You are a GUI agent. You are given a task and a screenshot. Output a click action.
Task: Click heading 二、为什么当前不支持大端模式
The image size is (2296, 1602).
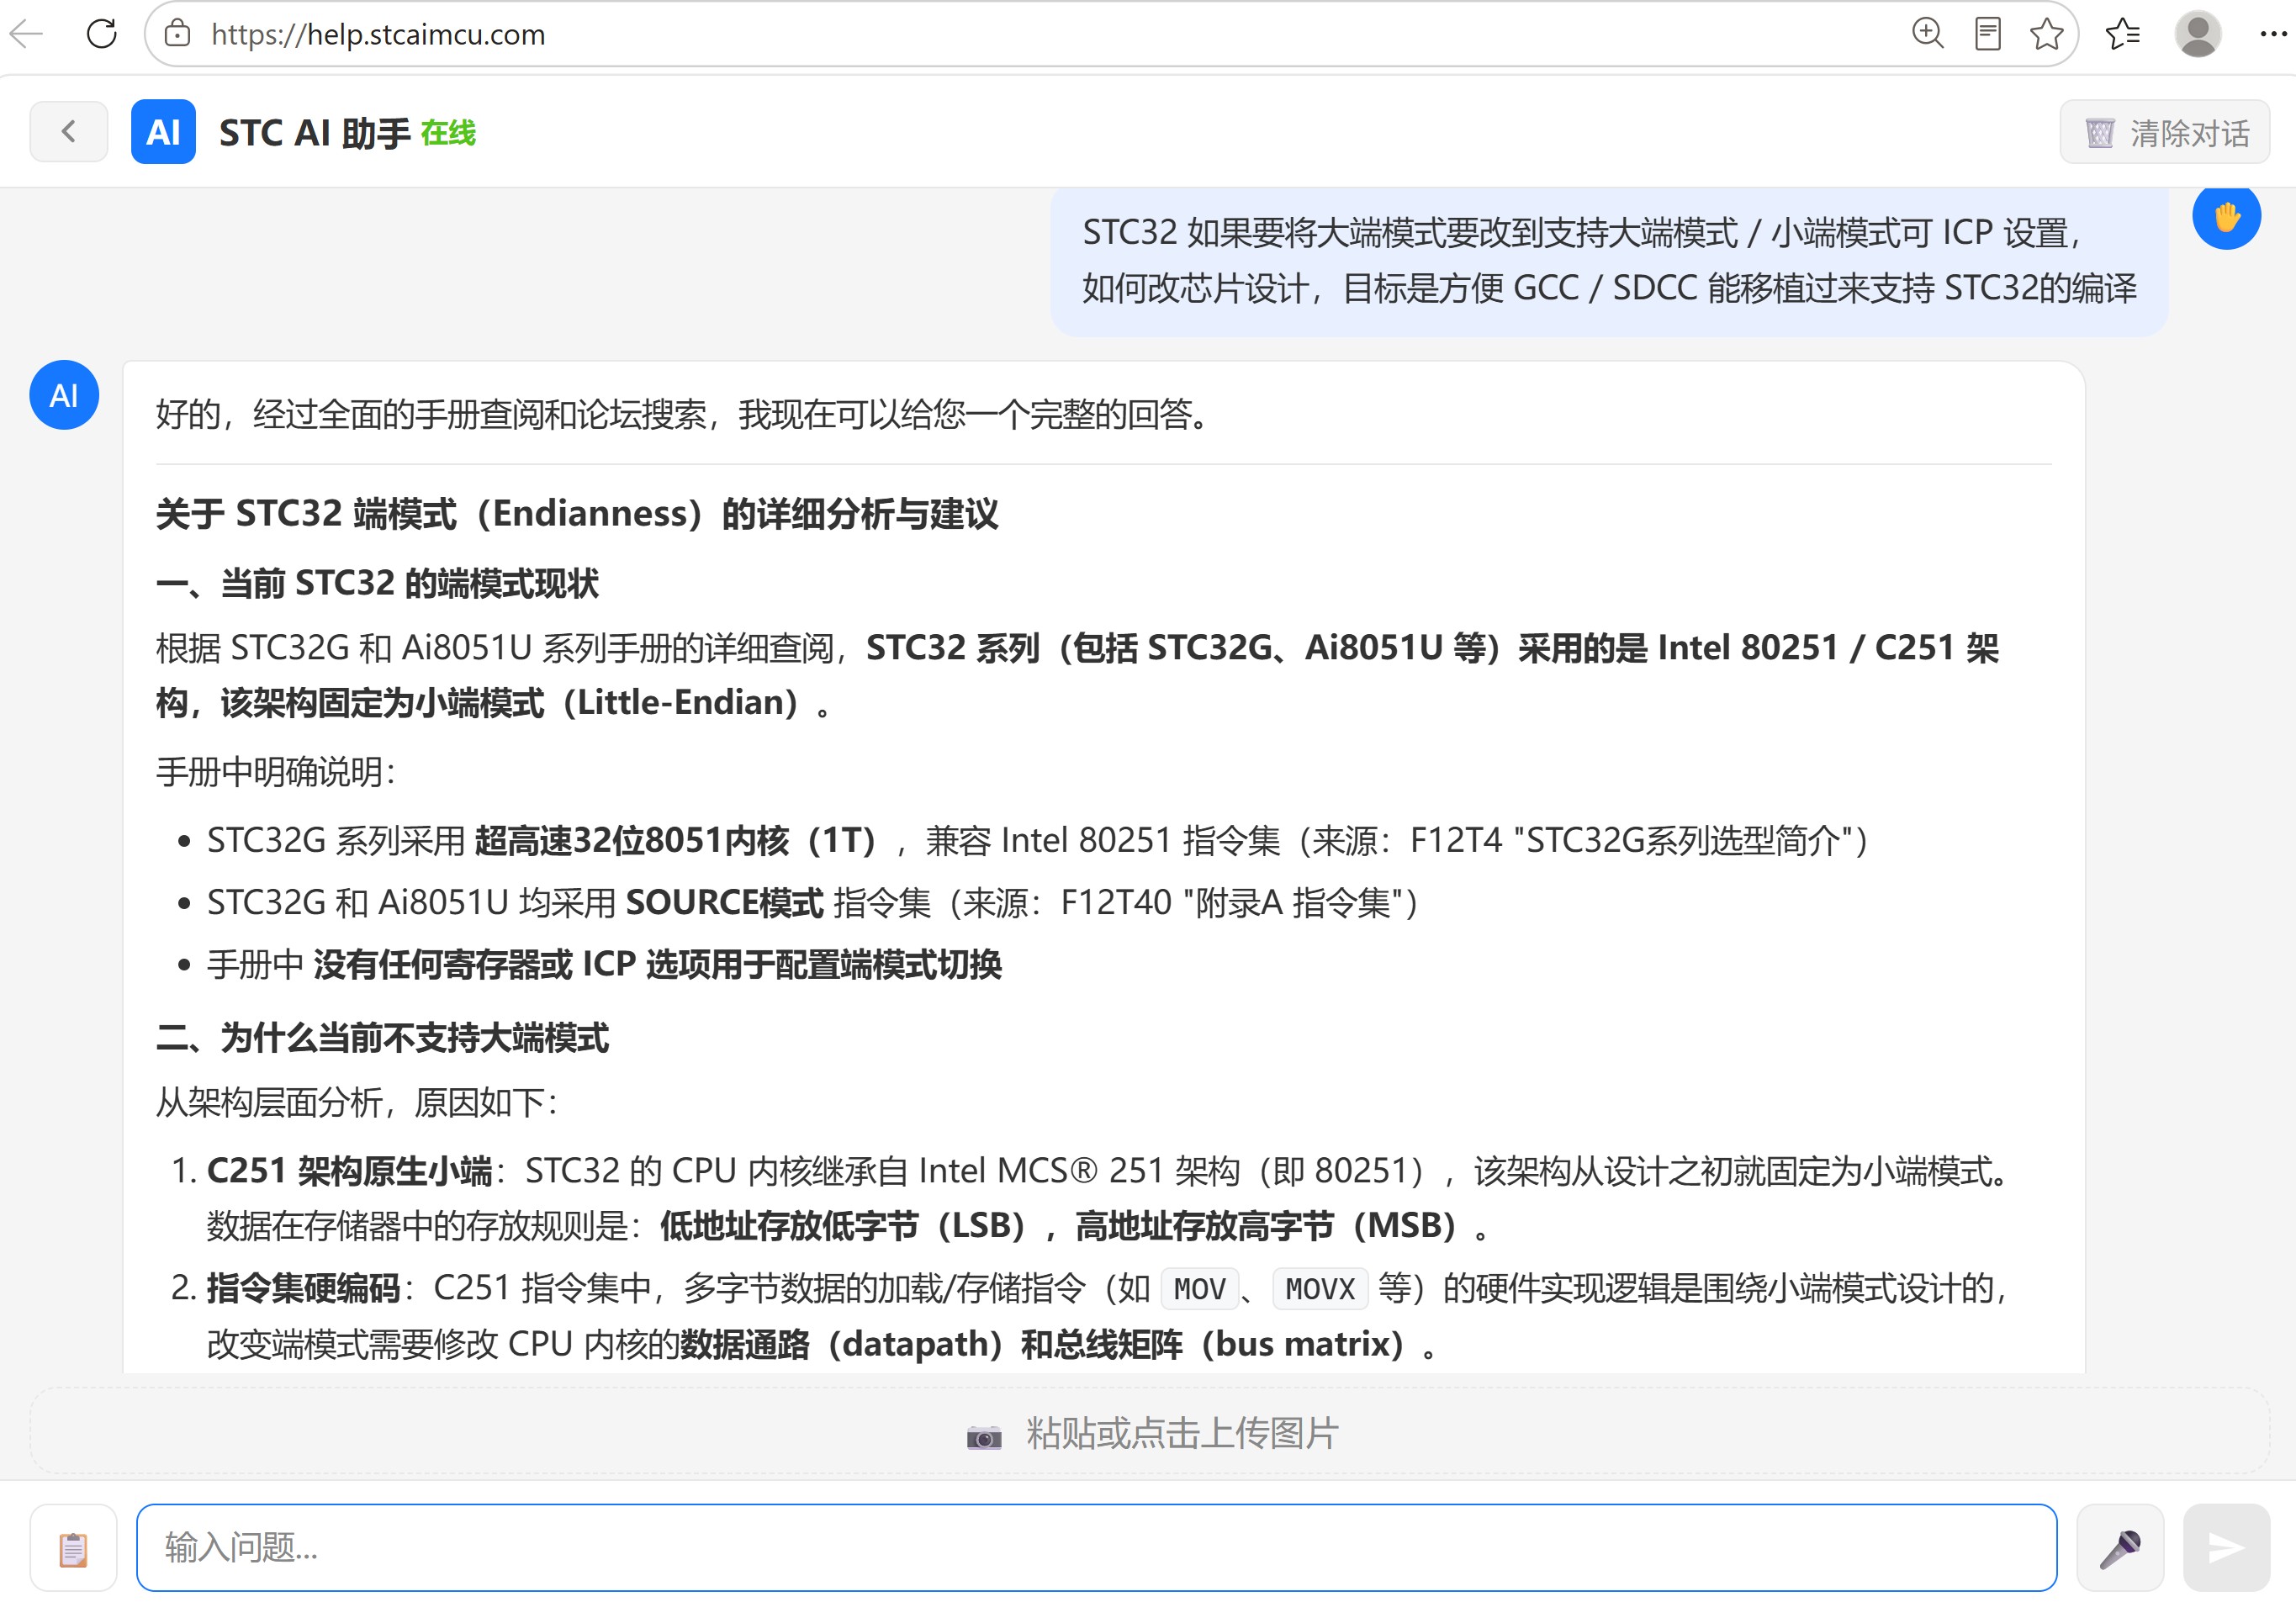pos(382,1038)
